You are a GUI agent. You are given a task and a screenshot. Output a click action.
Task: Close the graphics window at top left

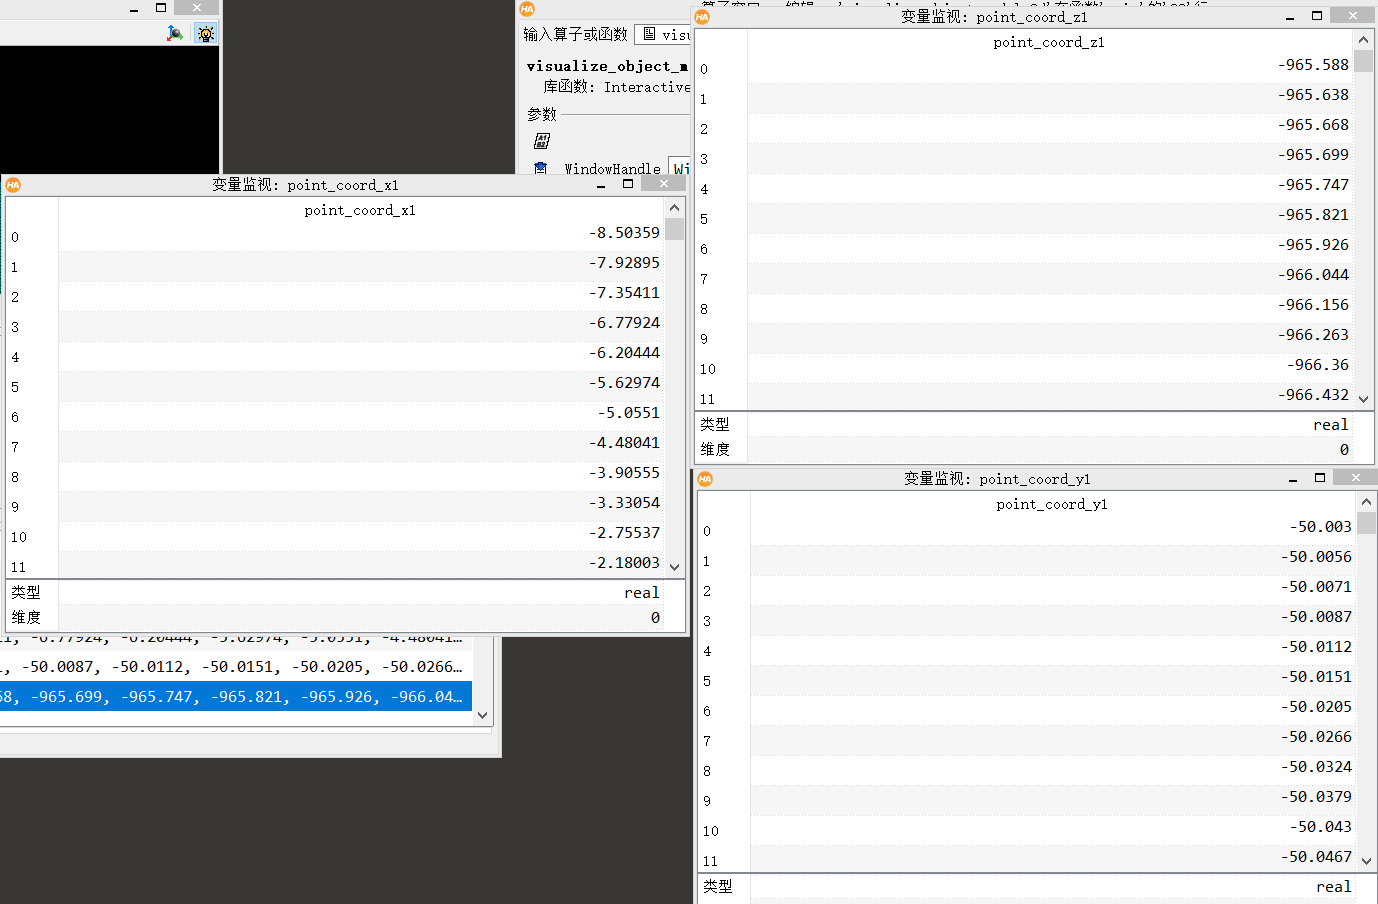pyautogui.click(x=197, y=8)
